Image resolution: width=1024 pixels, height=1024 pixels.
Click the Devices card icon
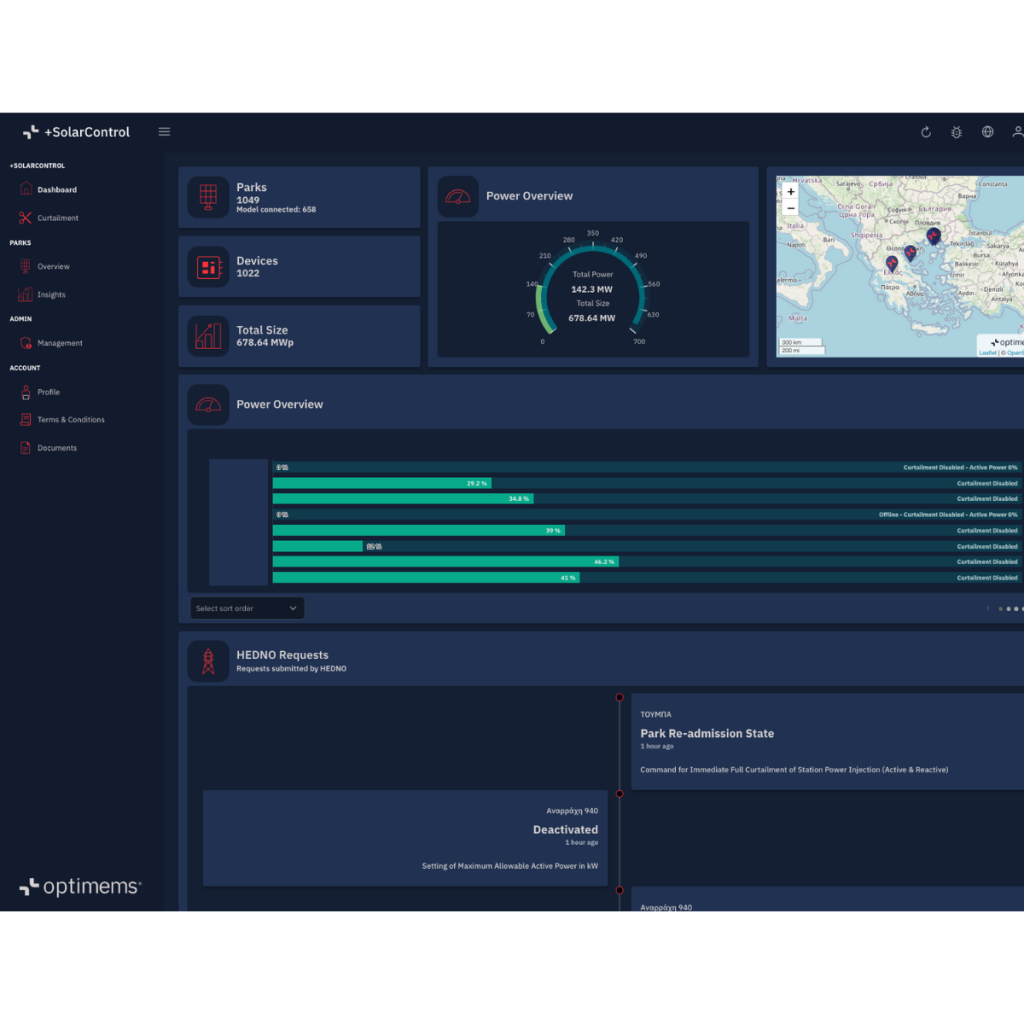[x=208, y=267]
